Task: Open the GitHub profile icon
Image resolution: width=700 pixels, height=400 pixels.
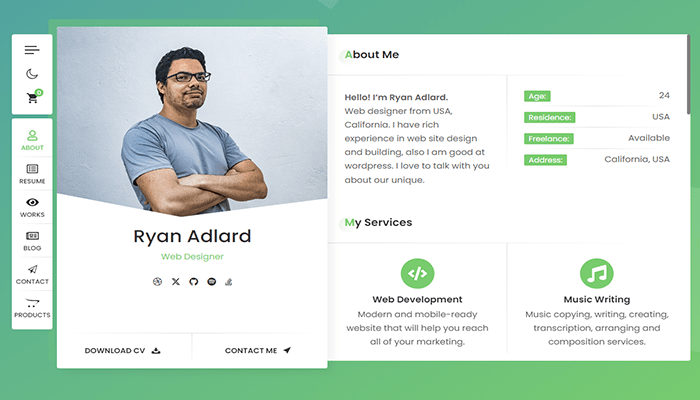Action: point(193,282)
